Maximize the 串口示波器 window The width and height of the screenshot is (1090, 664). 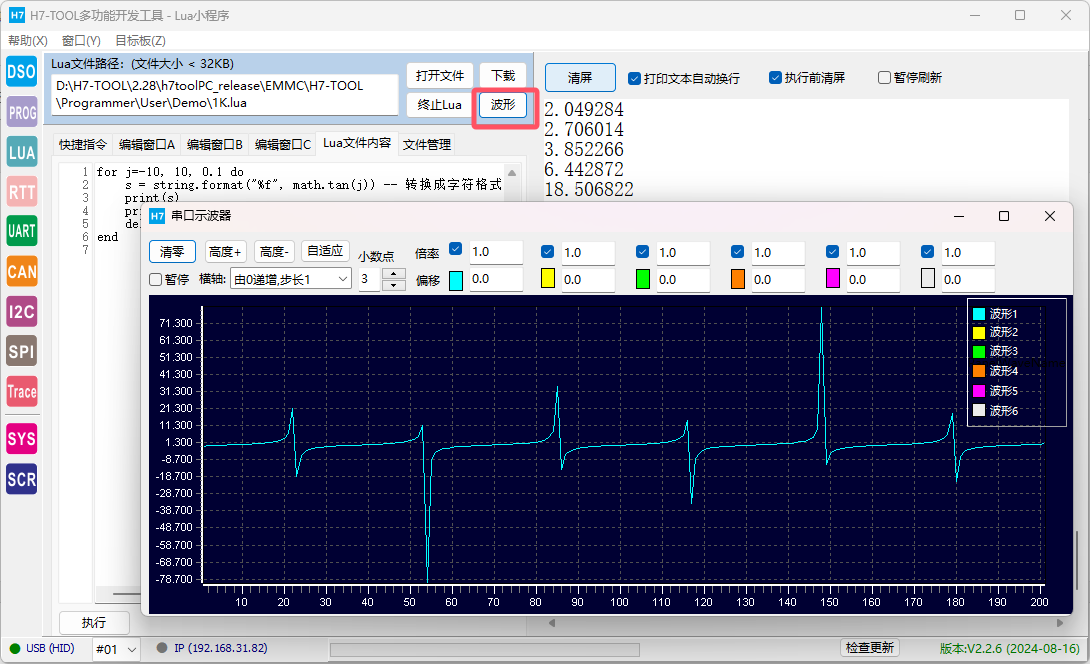click(x=1004, y=216)
